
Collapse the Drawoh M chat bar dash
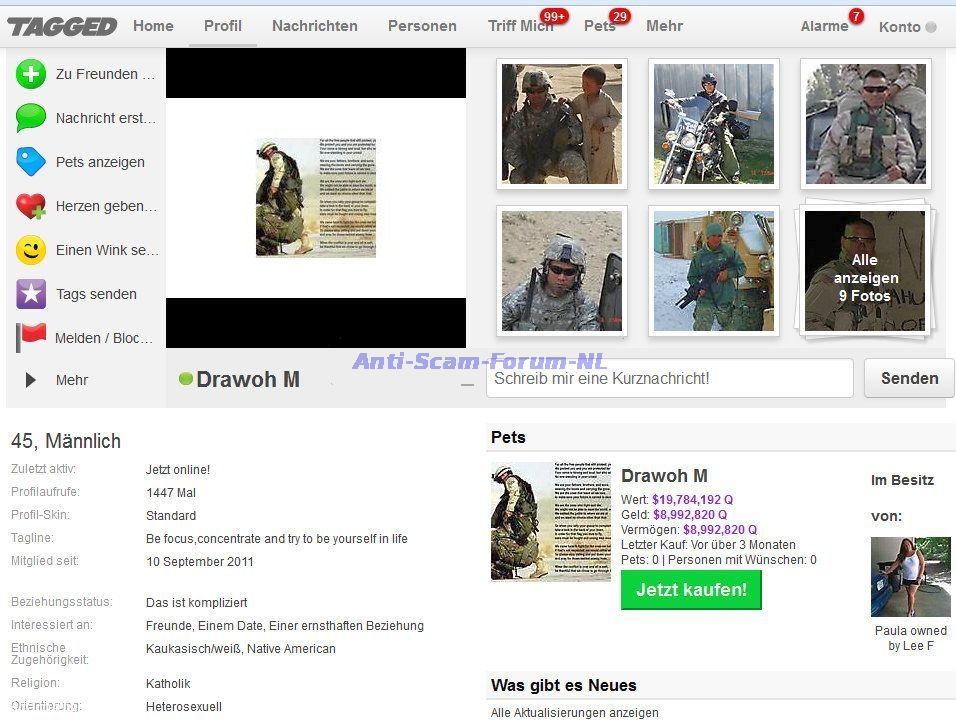coord(467,384)
